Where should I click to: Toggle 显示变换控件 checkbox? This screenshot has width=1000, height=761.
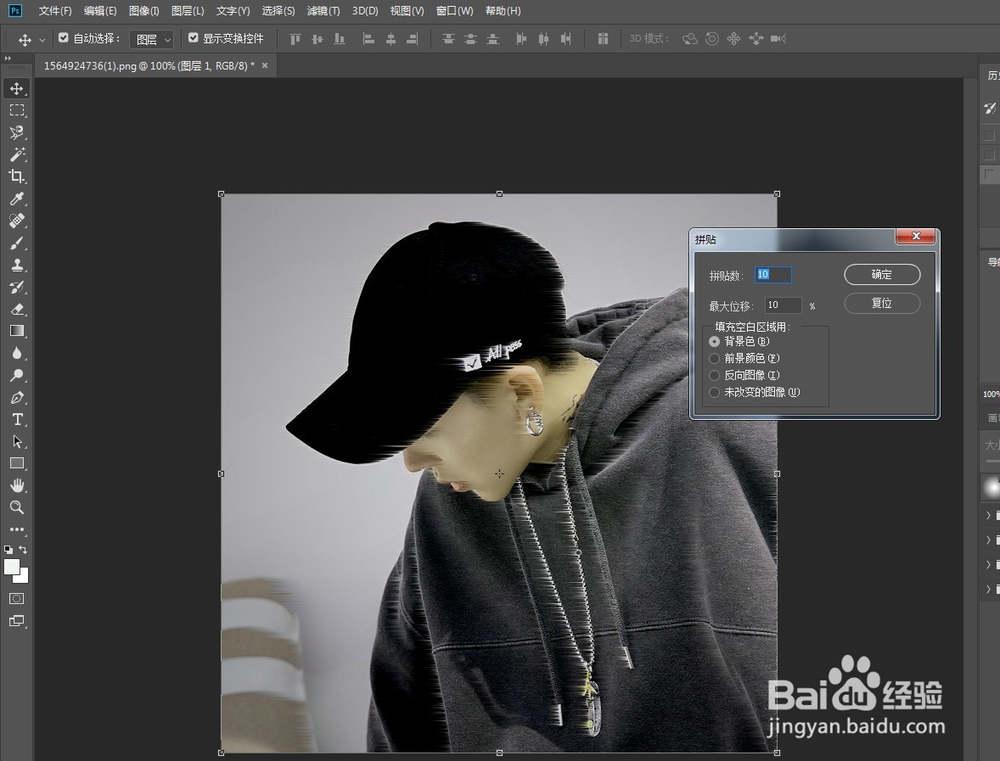pyautogui.click(x=193, y=38)
